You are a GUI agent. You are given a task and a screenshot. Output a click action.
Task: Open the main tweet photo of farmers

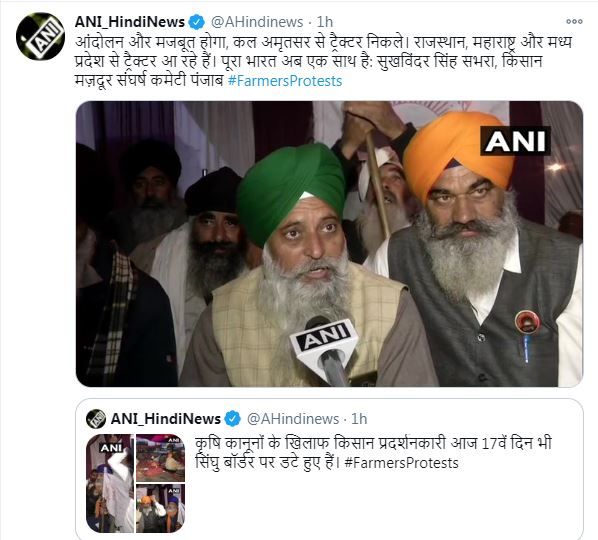[x=329, y=244]
